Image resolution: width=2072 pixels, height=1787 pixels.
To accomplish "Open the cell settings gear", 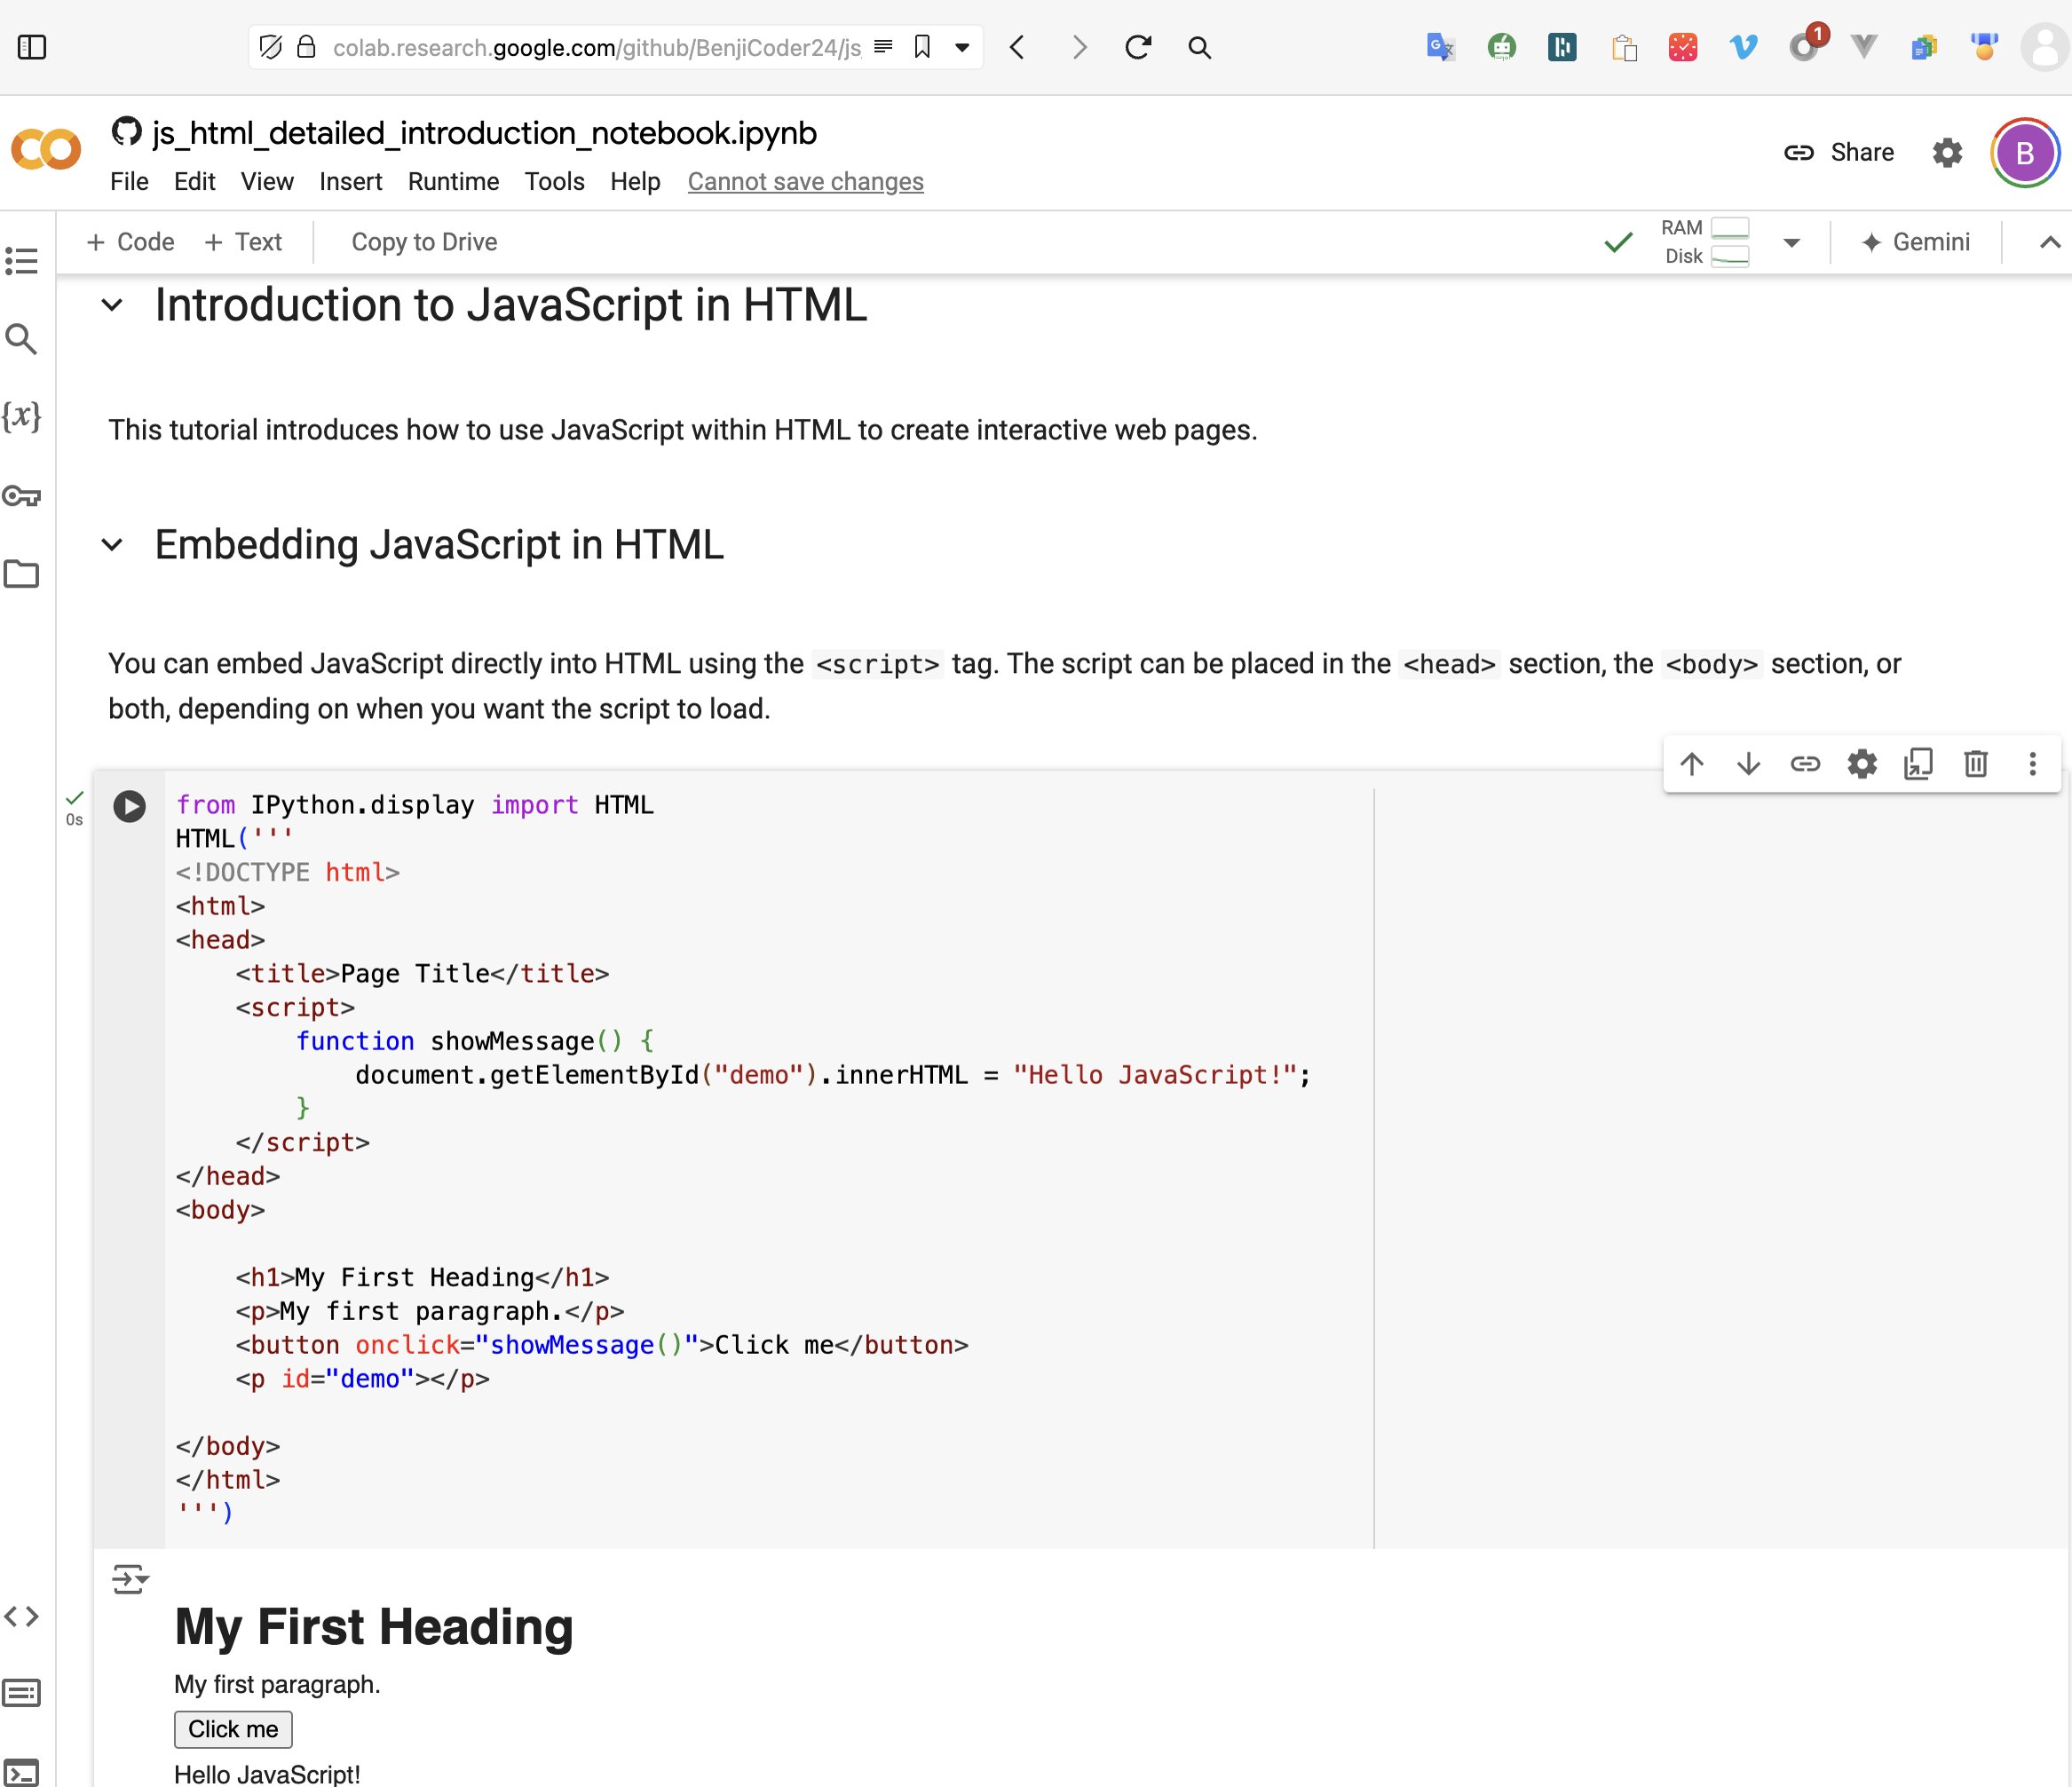I will [1861, 764].
